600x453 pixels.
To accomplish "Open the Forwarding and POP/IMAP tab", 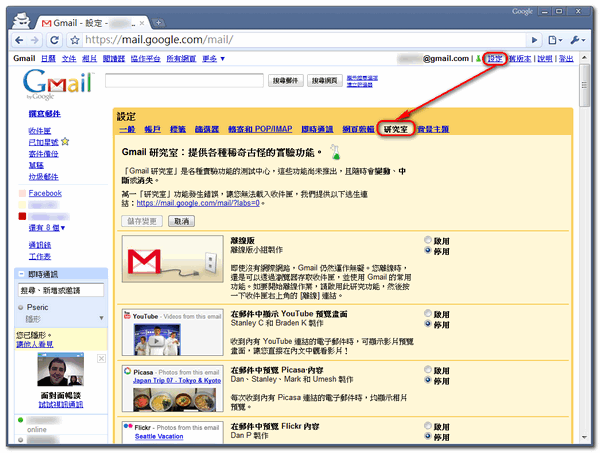I will point(260,129).
